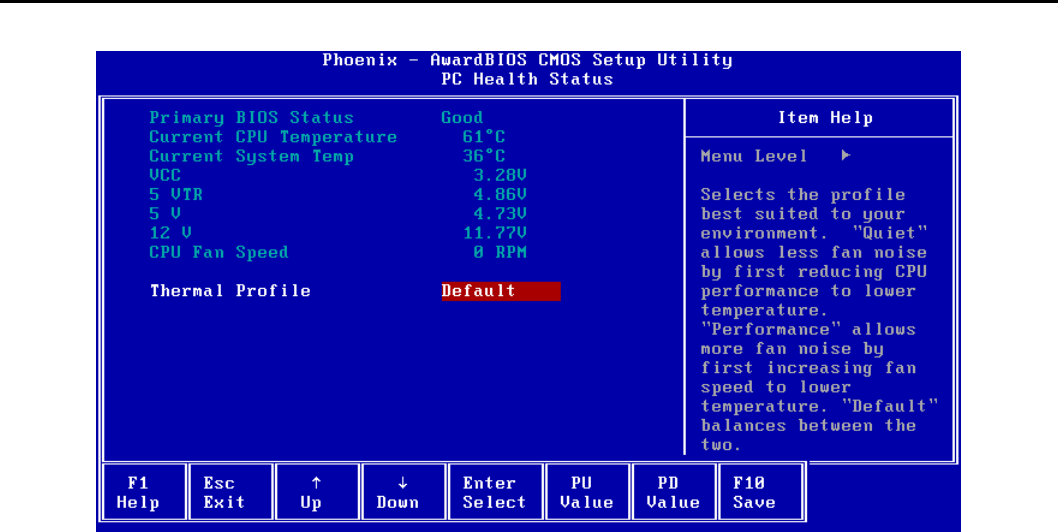Viewport: 1058px width, 532px height.
Task: Click the BIOS status value Good
Action: tap(462, 117)
